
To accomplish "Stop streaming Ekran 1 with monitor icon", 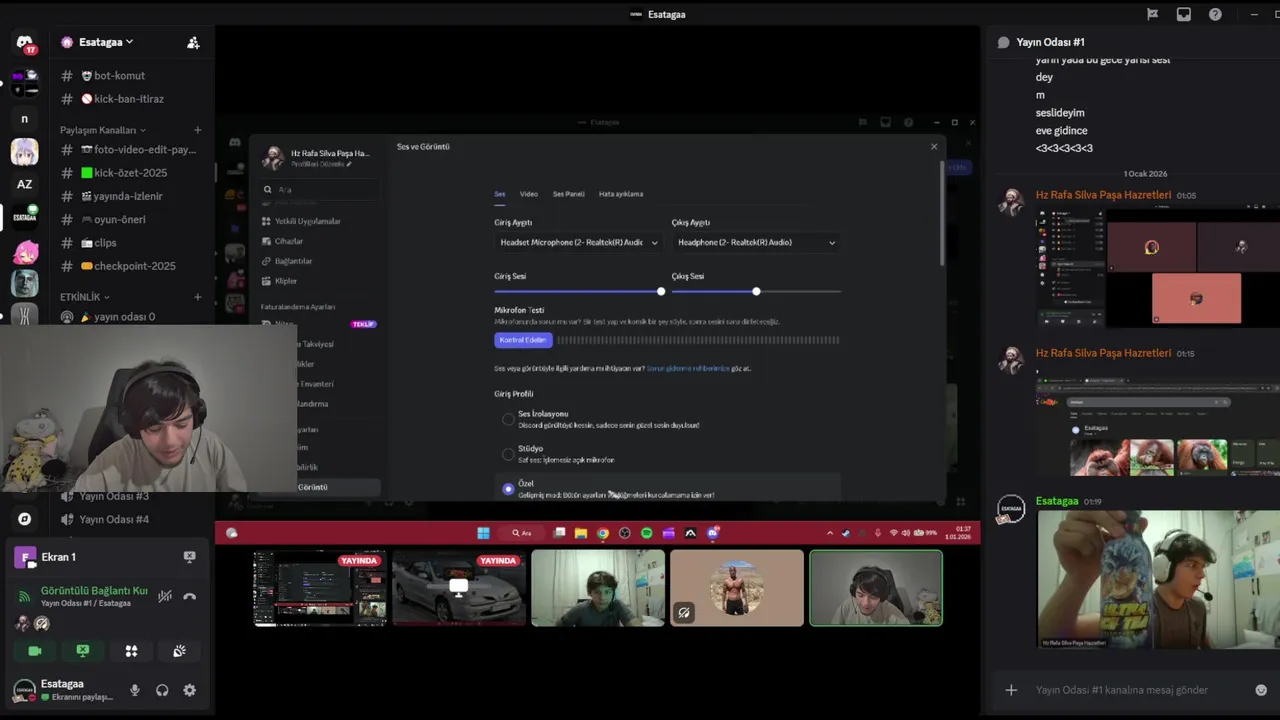I will coord(189,557).
